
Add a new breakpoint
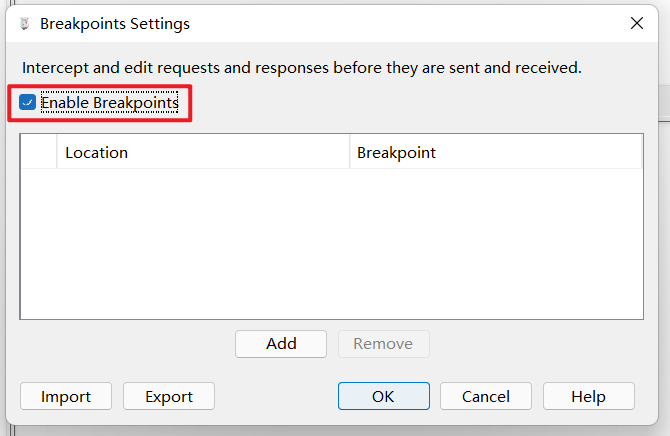pyautogui.click(x=281, y=344)
